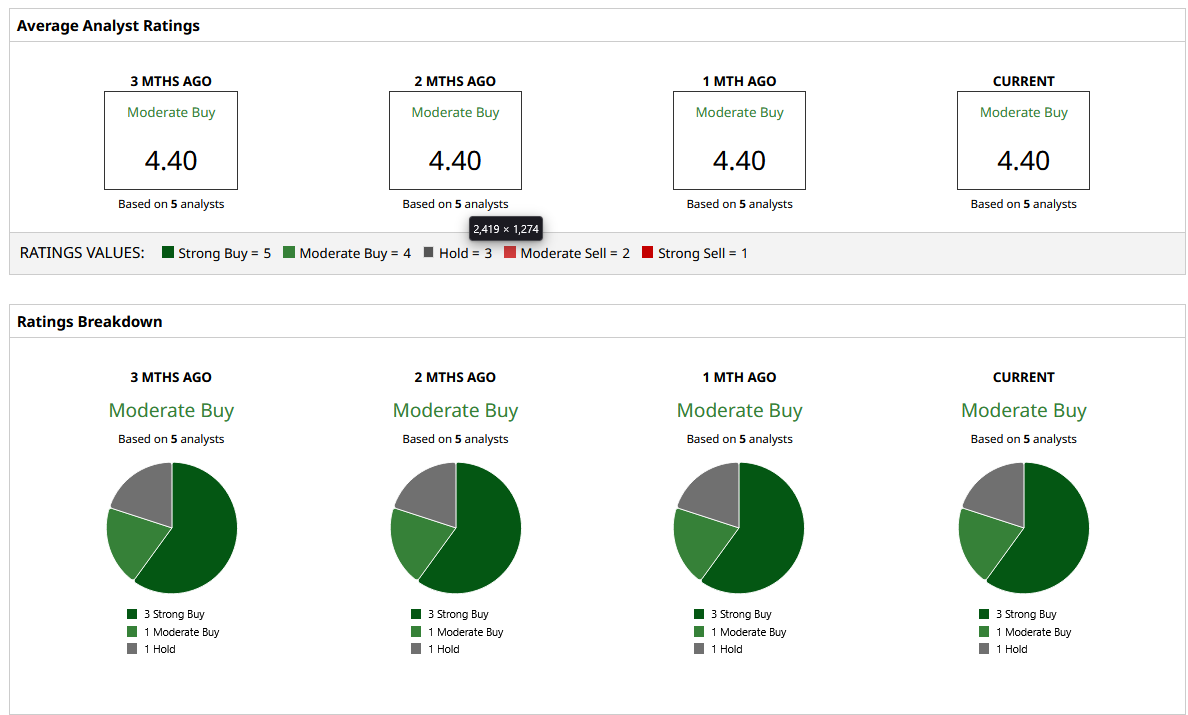Click large Moderate Buy title under breakdown 2 MTHS AGO
1188x715 pixels.
[x=455, y=411]
